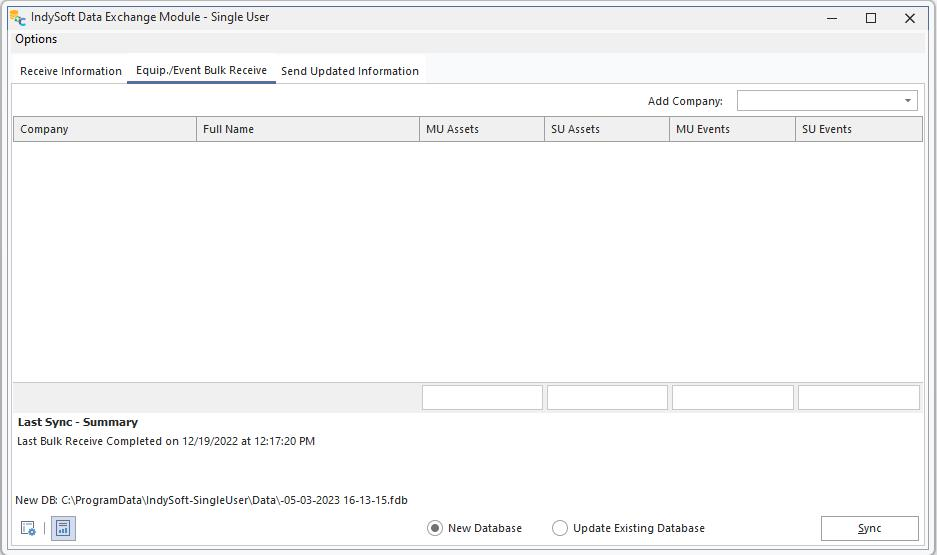This screenshot has height=555, width=937.
Task: Click the 'Add Company:' label
Action: pyautogui.click(x=685, y=101)
